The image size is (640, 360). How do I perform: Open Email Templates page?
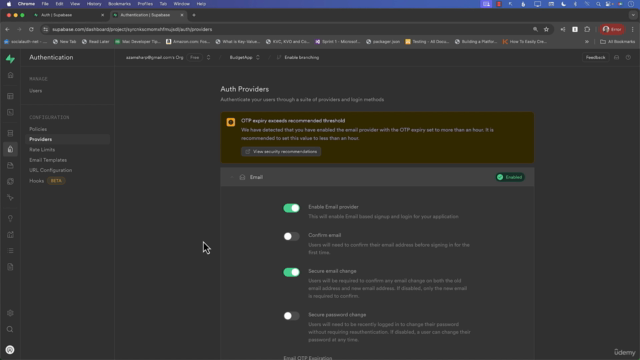(48, 160)
